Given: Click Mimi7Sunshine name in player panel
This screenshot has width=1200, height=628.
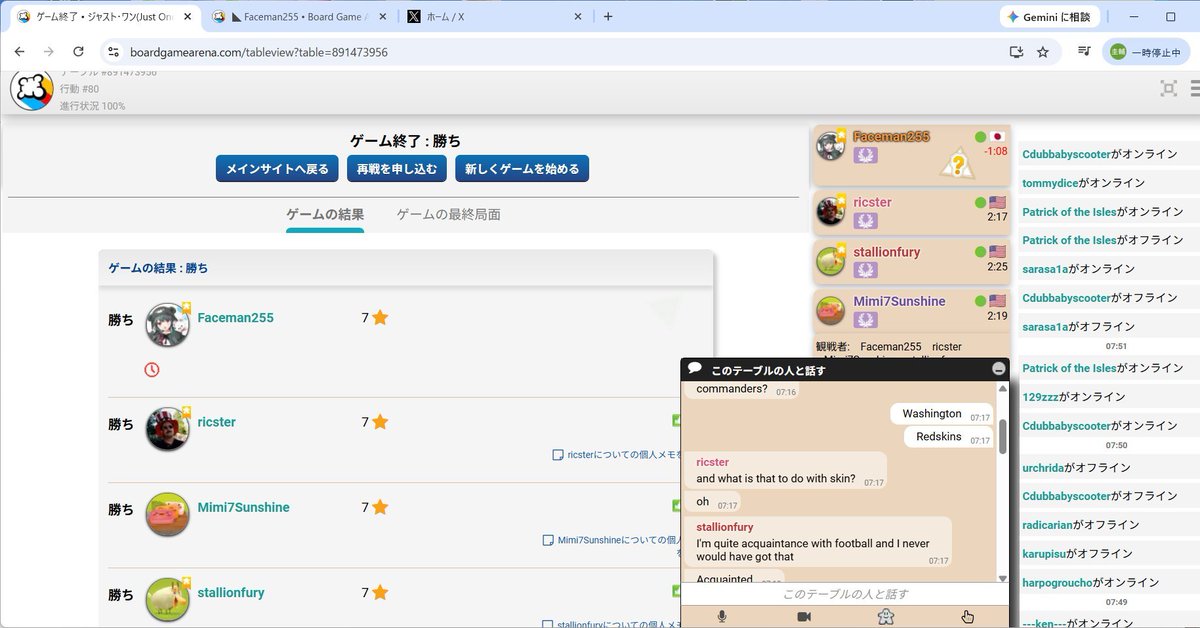Looking at the screenshot, I should (x=899, y=301).
